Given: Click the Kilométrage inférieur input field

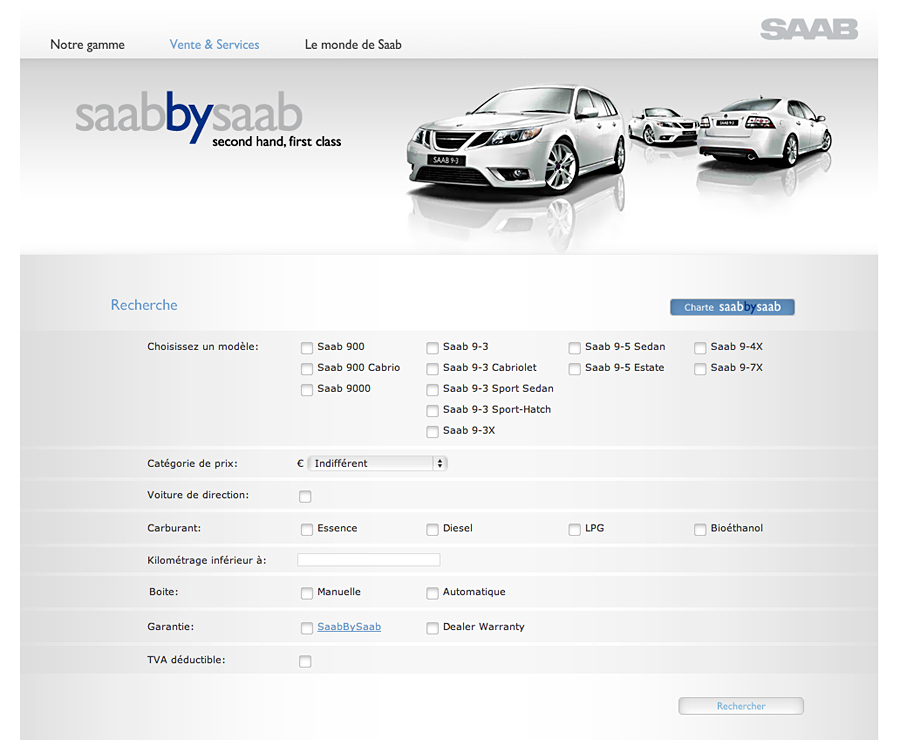Looking at the screenshot, I should (x=369, y=560).
